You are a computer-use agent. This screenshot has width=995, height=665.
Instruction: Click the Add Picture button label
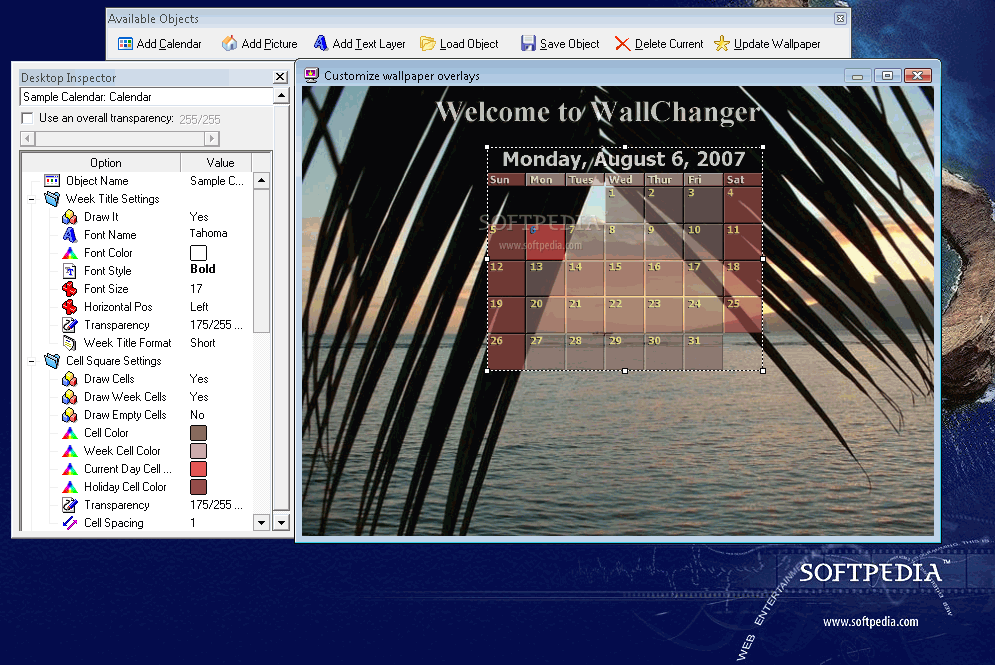(x=269, y=44)
